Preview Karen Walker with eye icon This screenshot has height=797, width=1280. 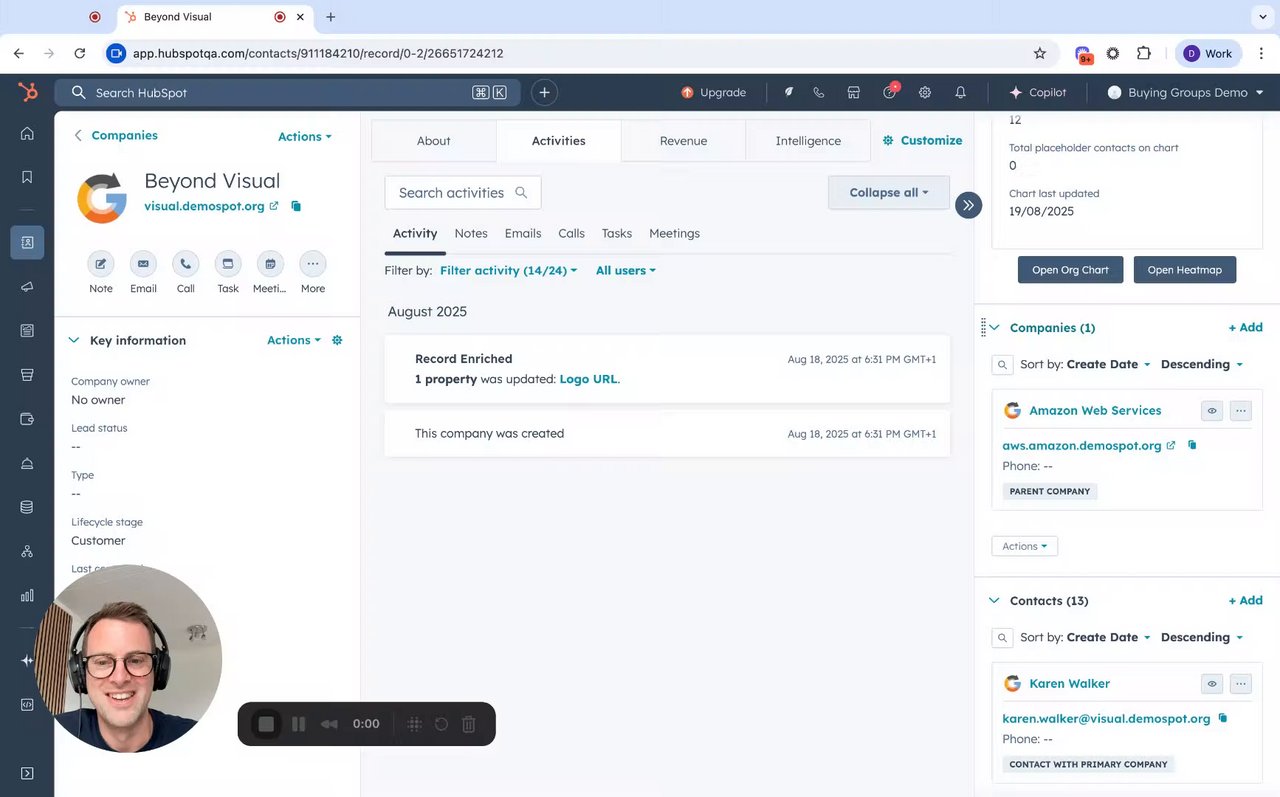tap(1212, 683)
